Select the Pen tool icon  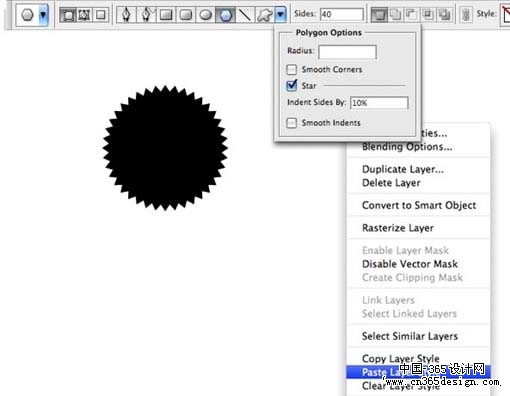pyautogui.click(x=126, y=15)
